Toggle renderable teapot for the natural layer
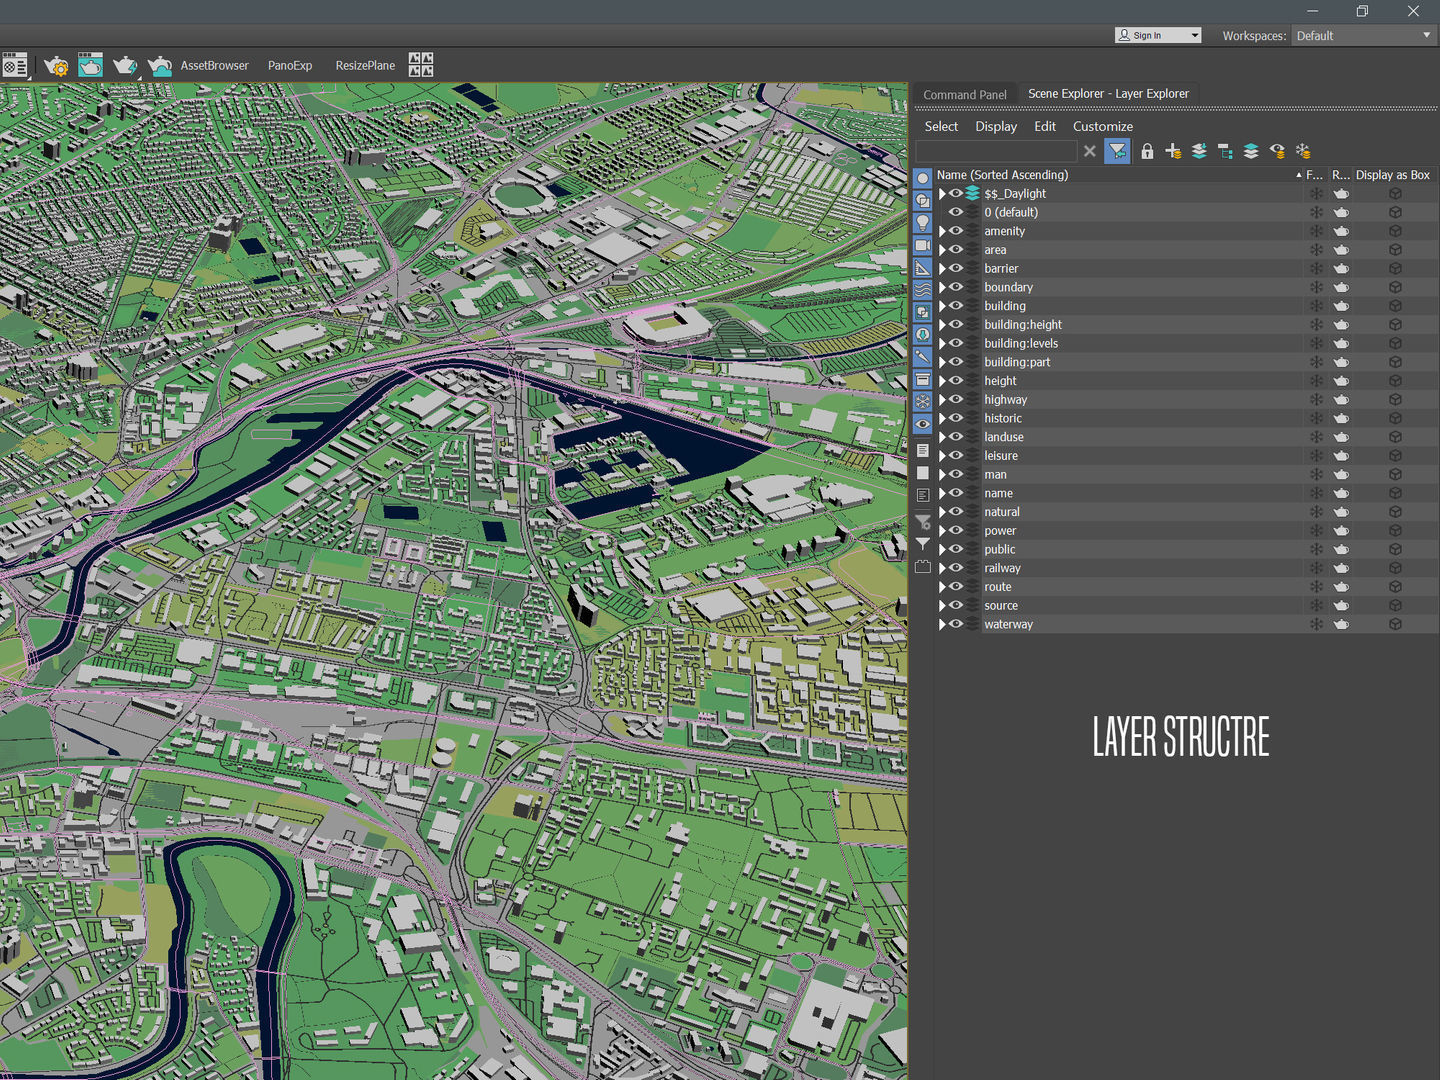Image resolution: width=1440 pixels, height=1080 pixels. pos(1341,512)
